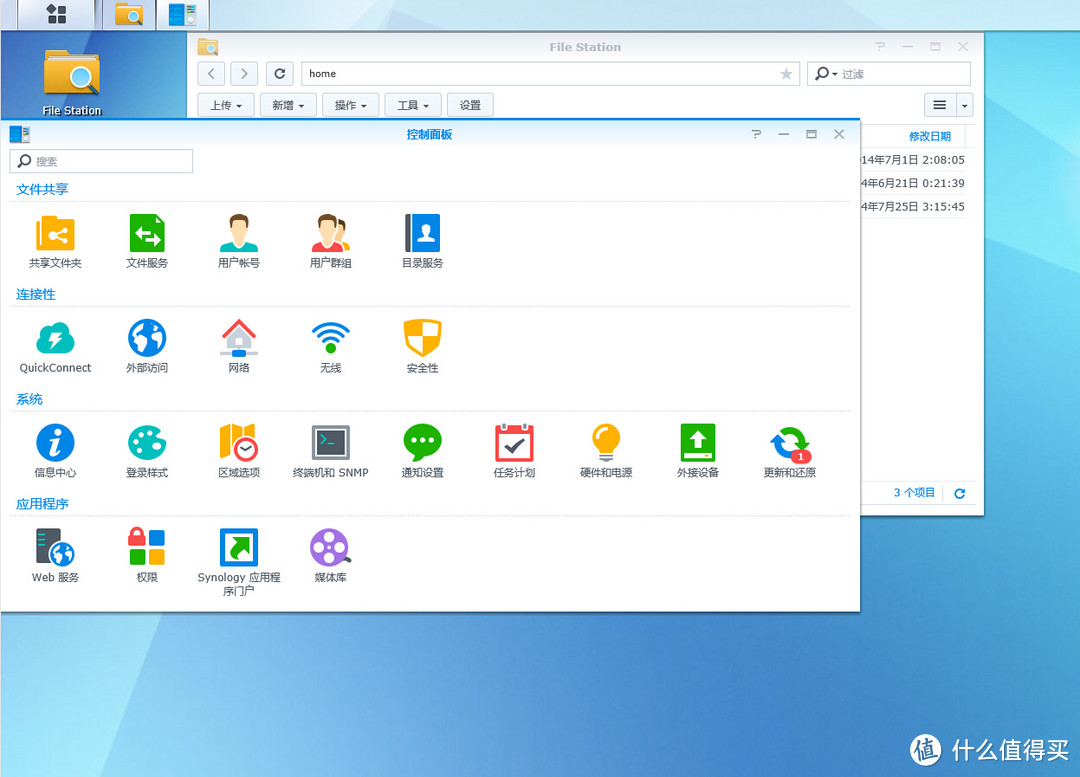The width and height of the screenshot is (1080, 777).
Task: Click the 系统 section heading
Action: click(29, 399)
